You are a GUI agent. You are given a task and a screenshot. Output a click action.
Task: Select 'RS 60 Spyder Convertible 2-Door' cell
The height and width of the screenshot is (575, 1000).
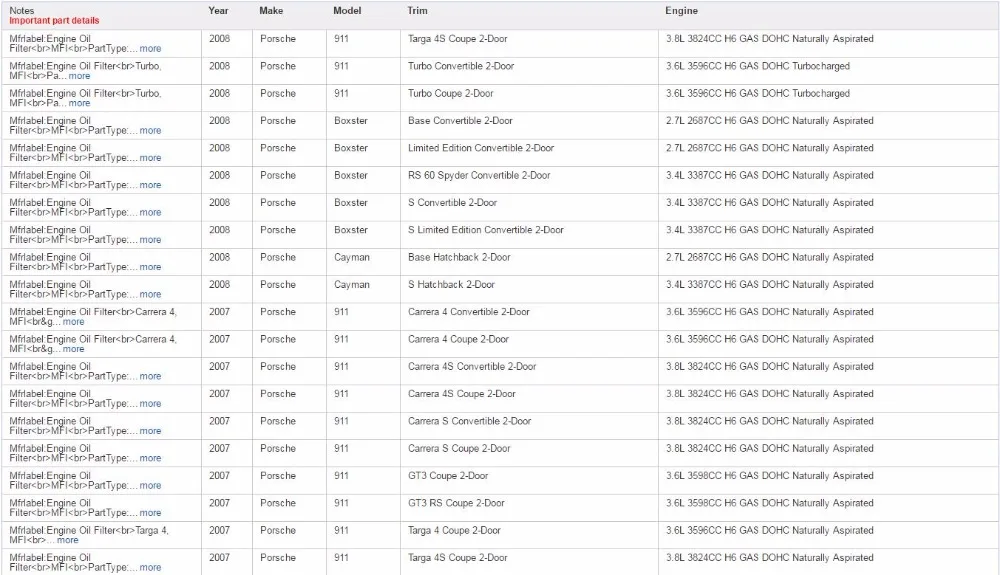[479, 176]
